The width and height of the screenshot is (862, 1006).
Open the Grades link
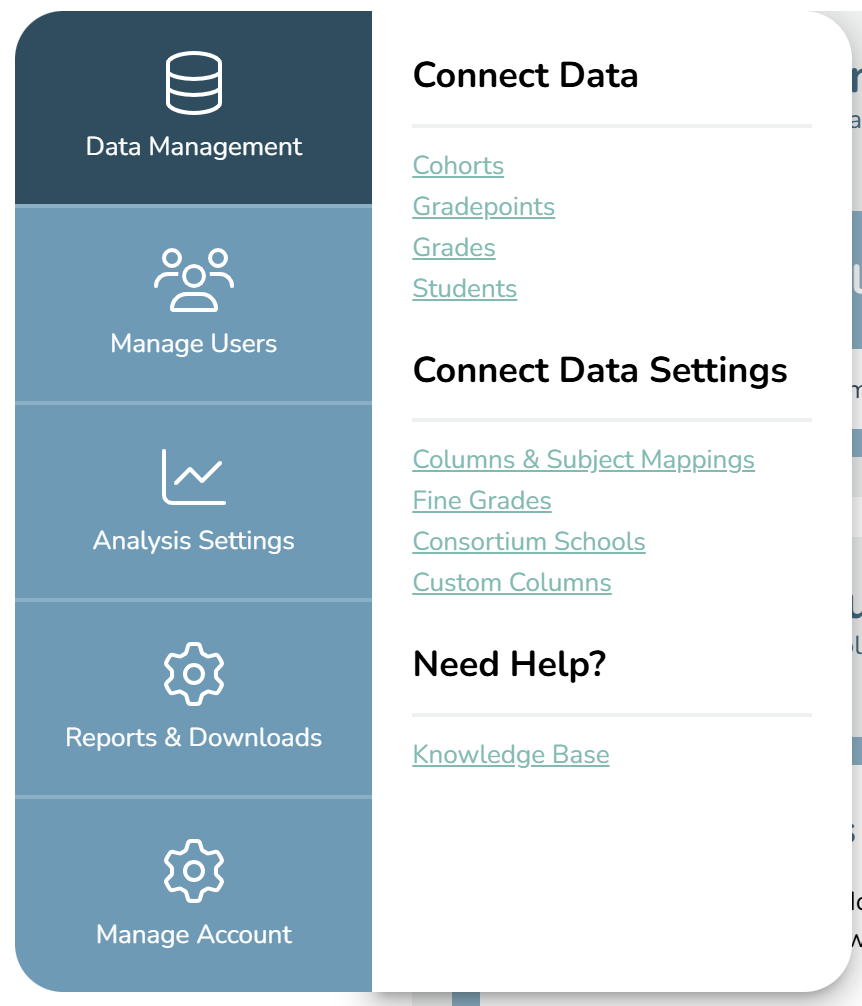[x=454, y=248]
